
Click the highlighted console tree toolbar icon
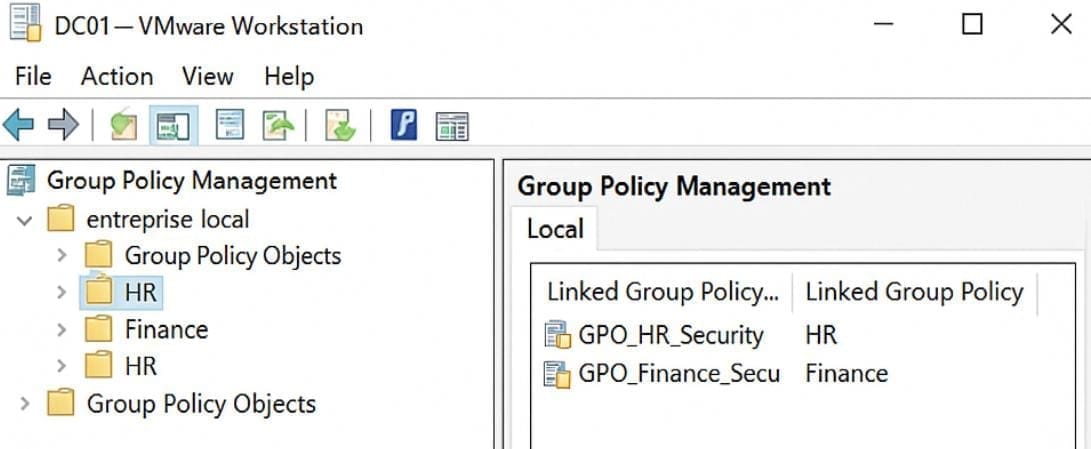point(174,126)
